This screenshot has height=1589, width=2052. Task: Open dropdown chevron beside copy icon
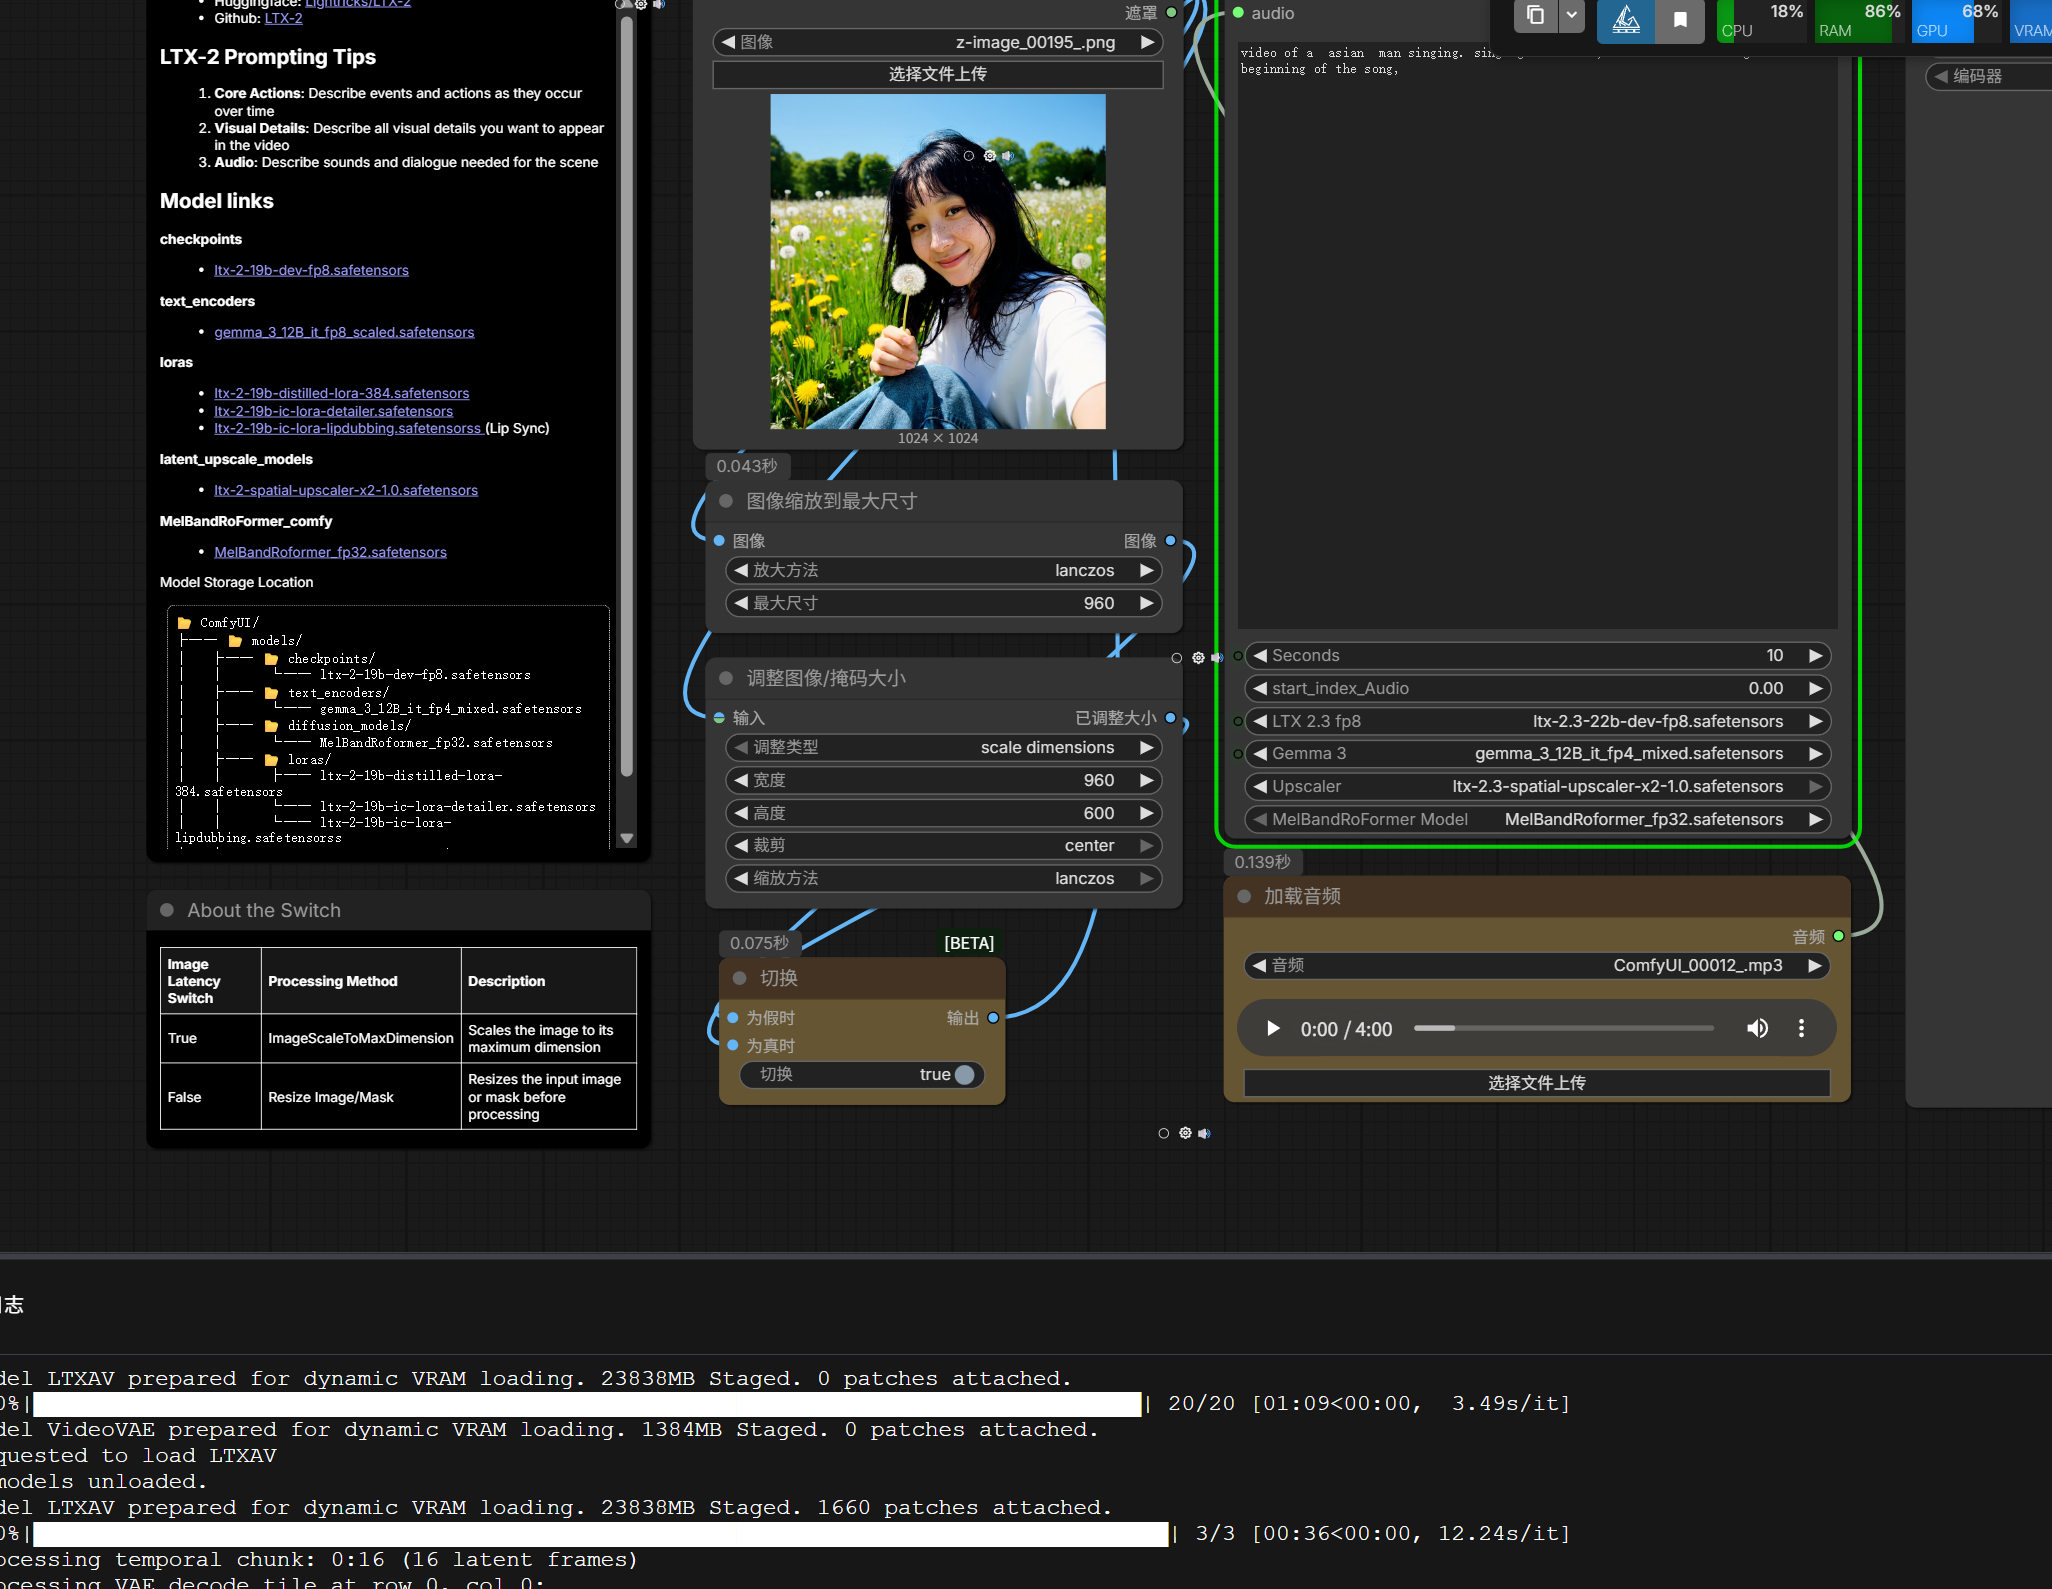pos(1572,16)
